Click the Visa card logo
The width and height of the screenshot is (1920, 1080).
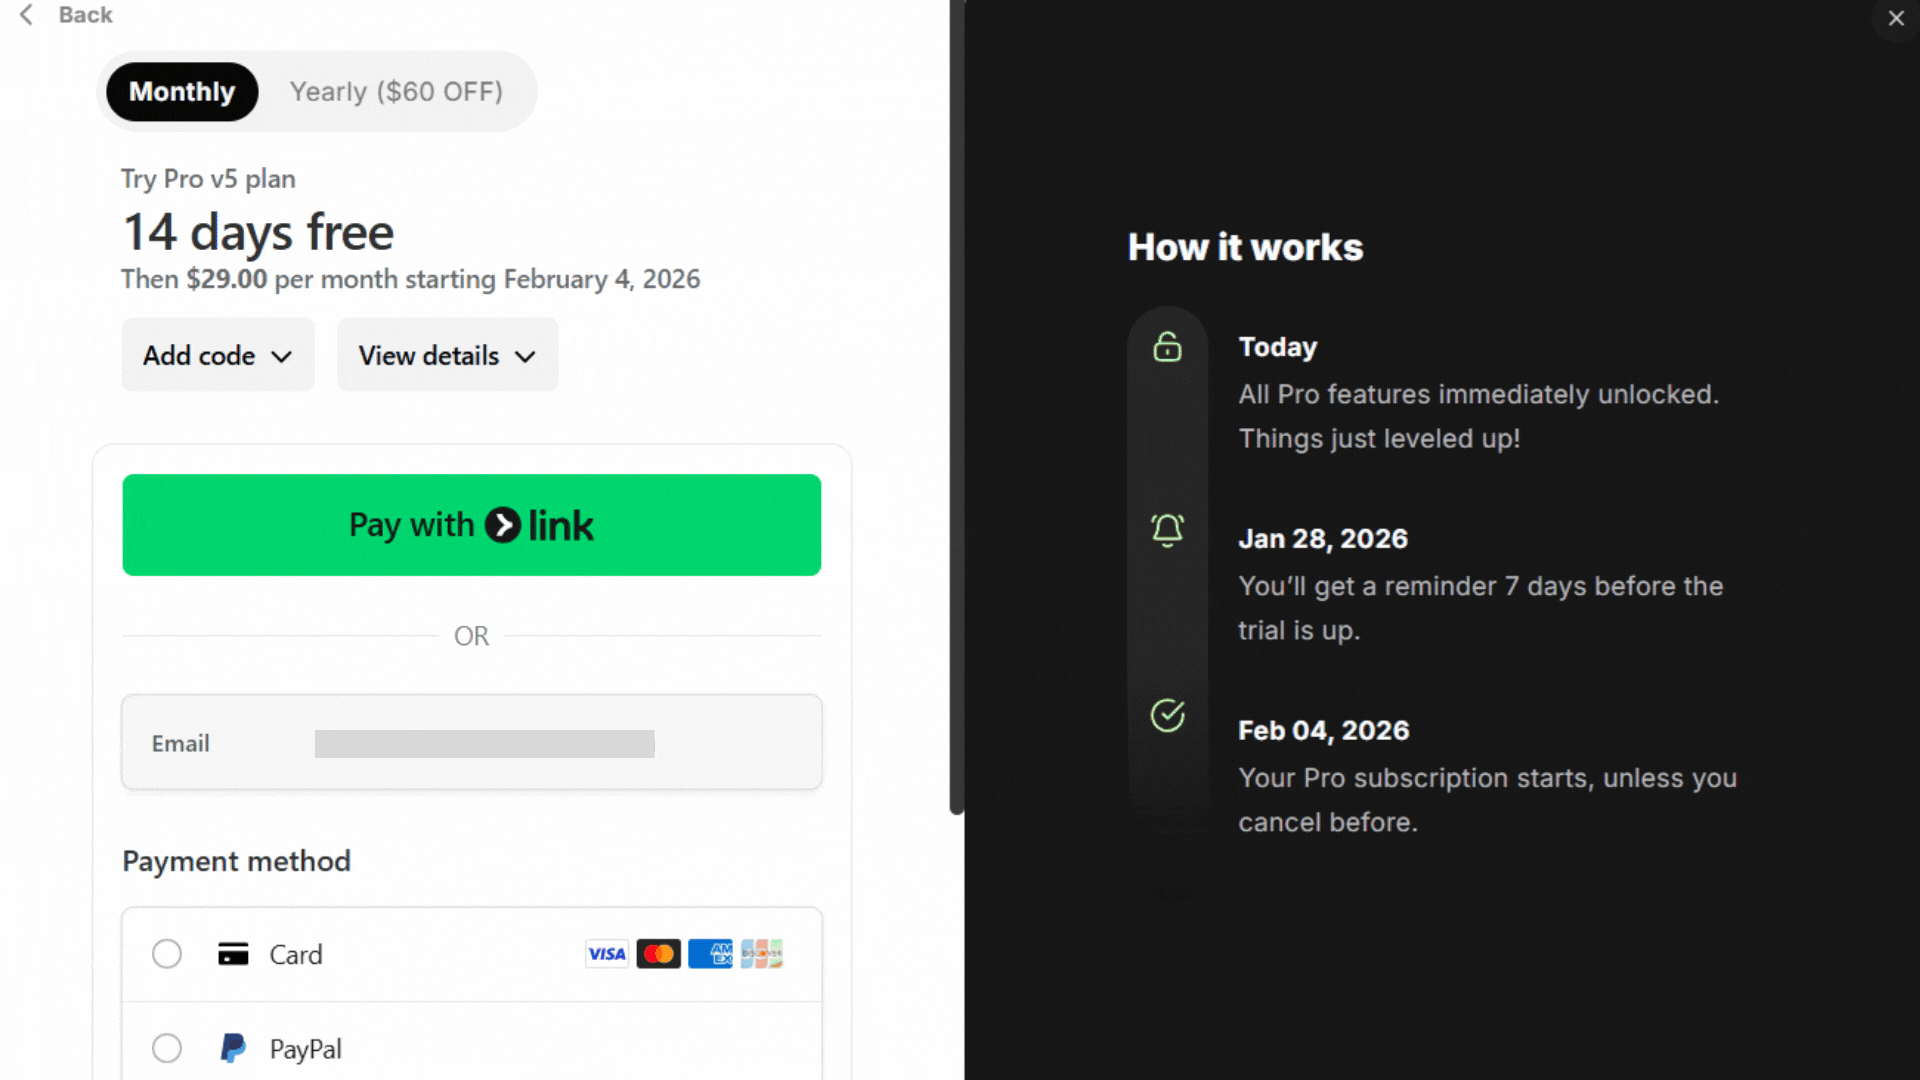607,954
